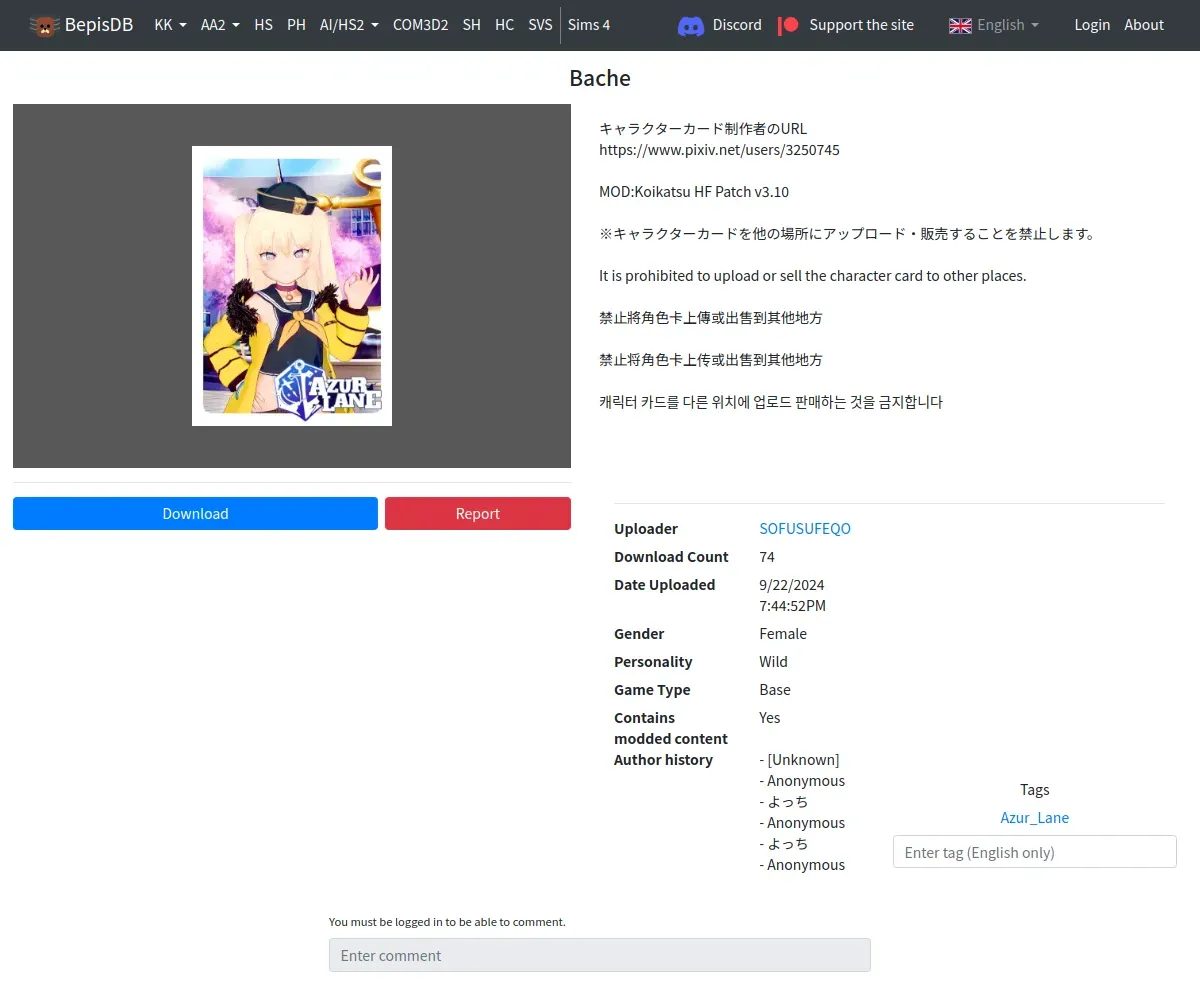The width and height of the screenshot is (1200, 1000).
Task: Open the Sims 4 section
Action: point(589,25)
